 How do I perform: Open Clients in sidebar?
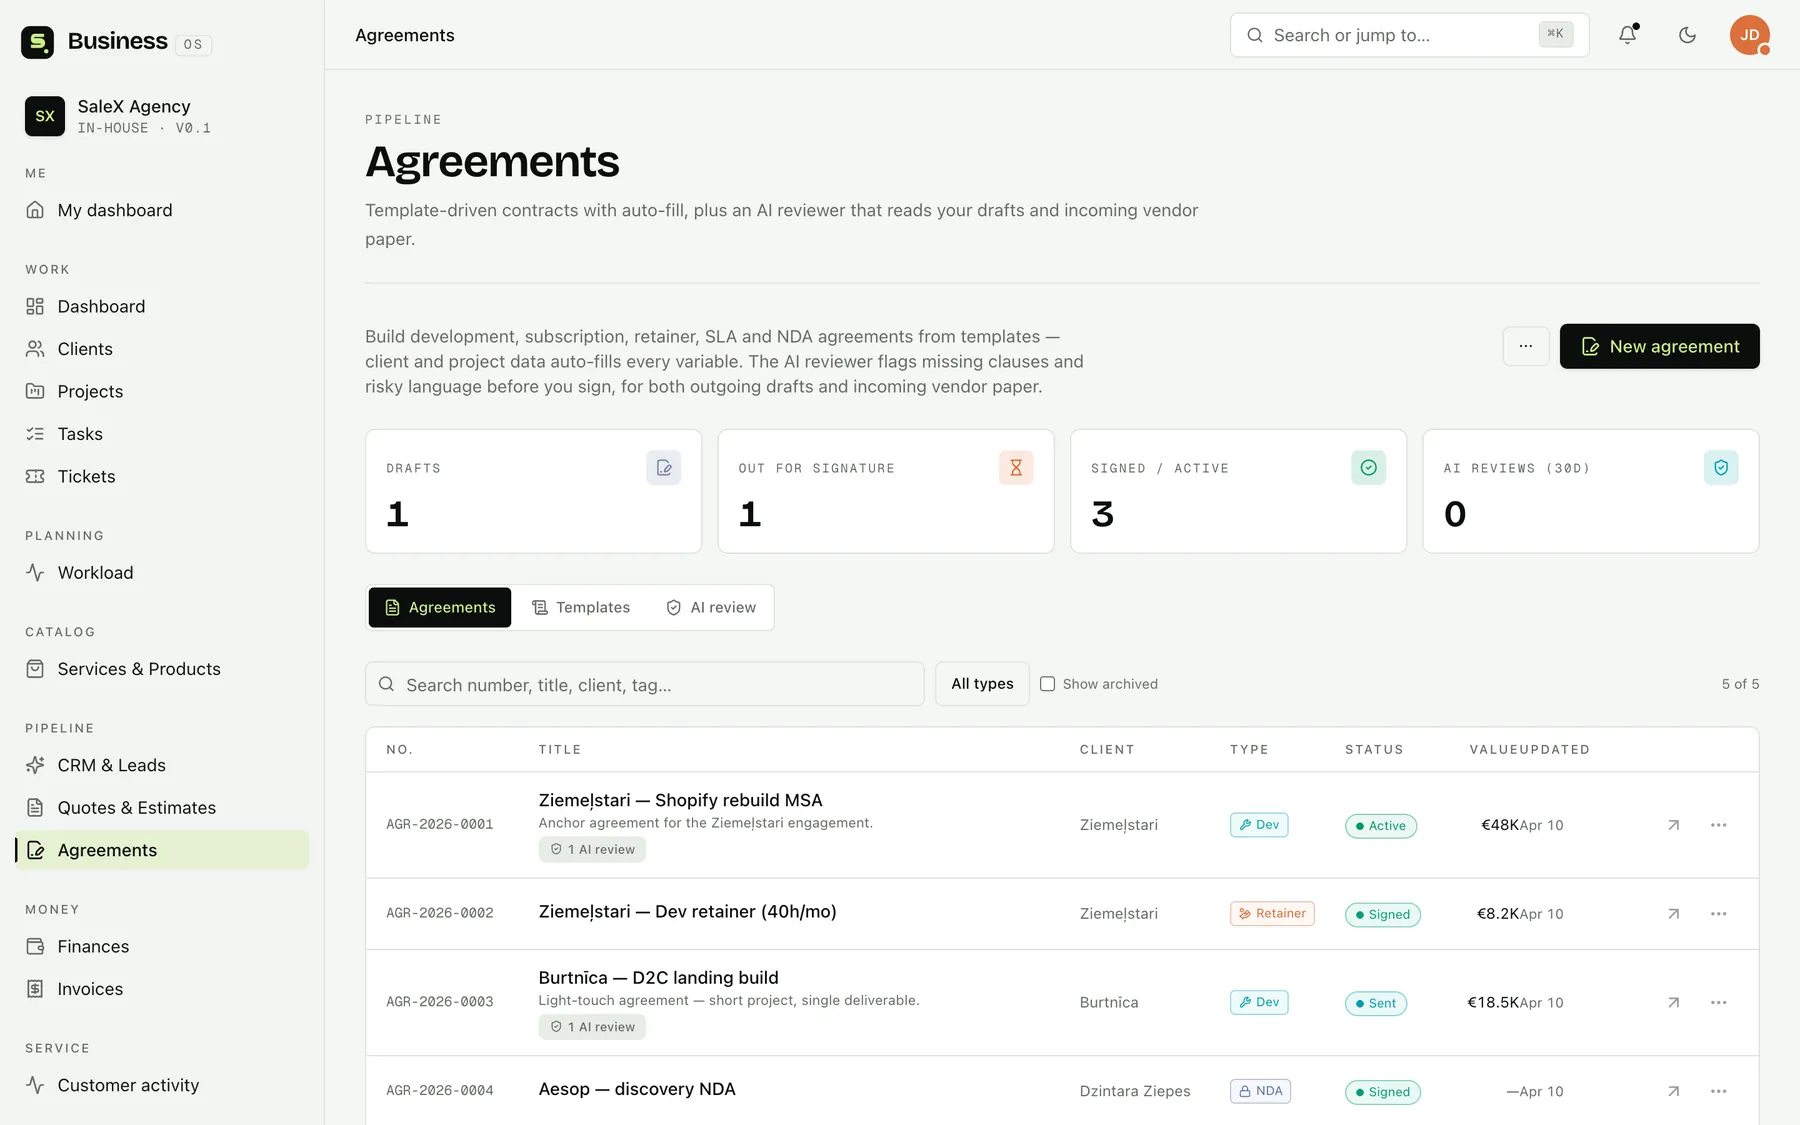162,349
